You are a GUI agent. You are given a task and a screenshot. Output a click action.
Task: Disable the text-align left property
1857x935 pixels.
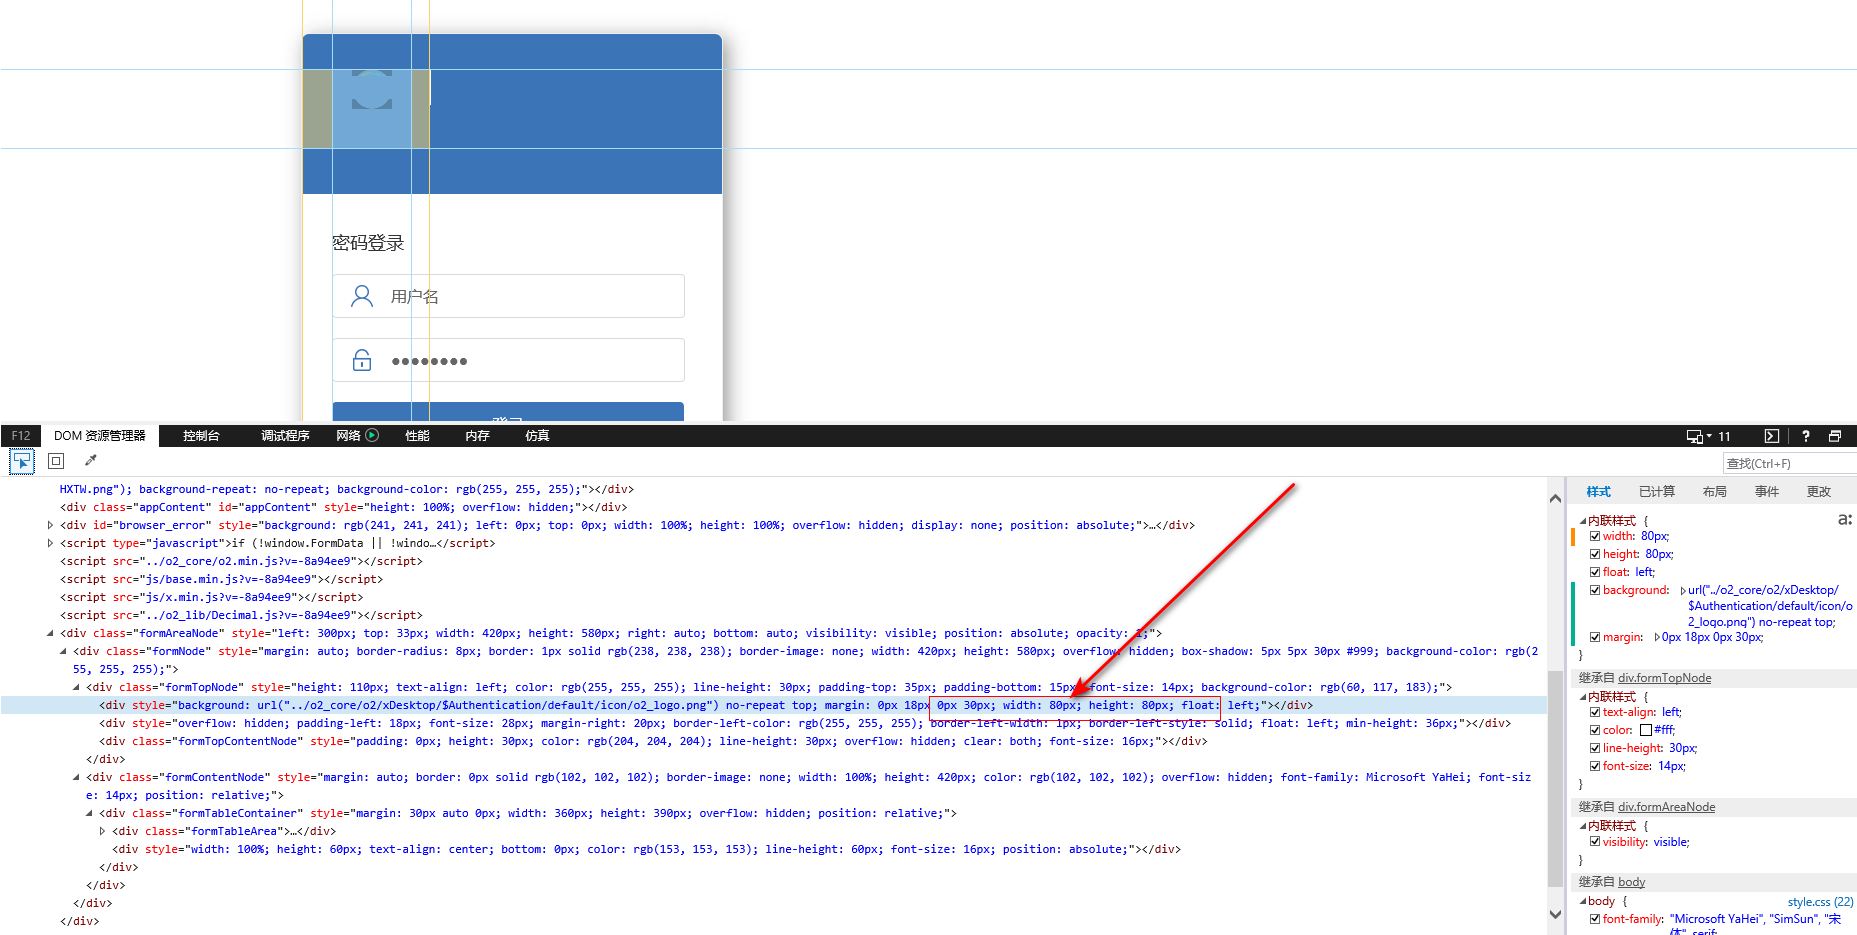pos(1595,712)
